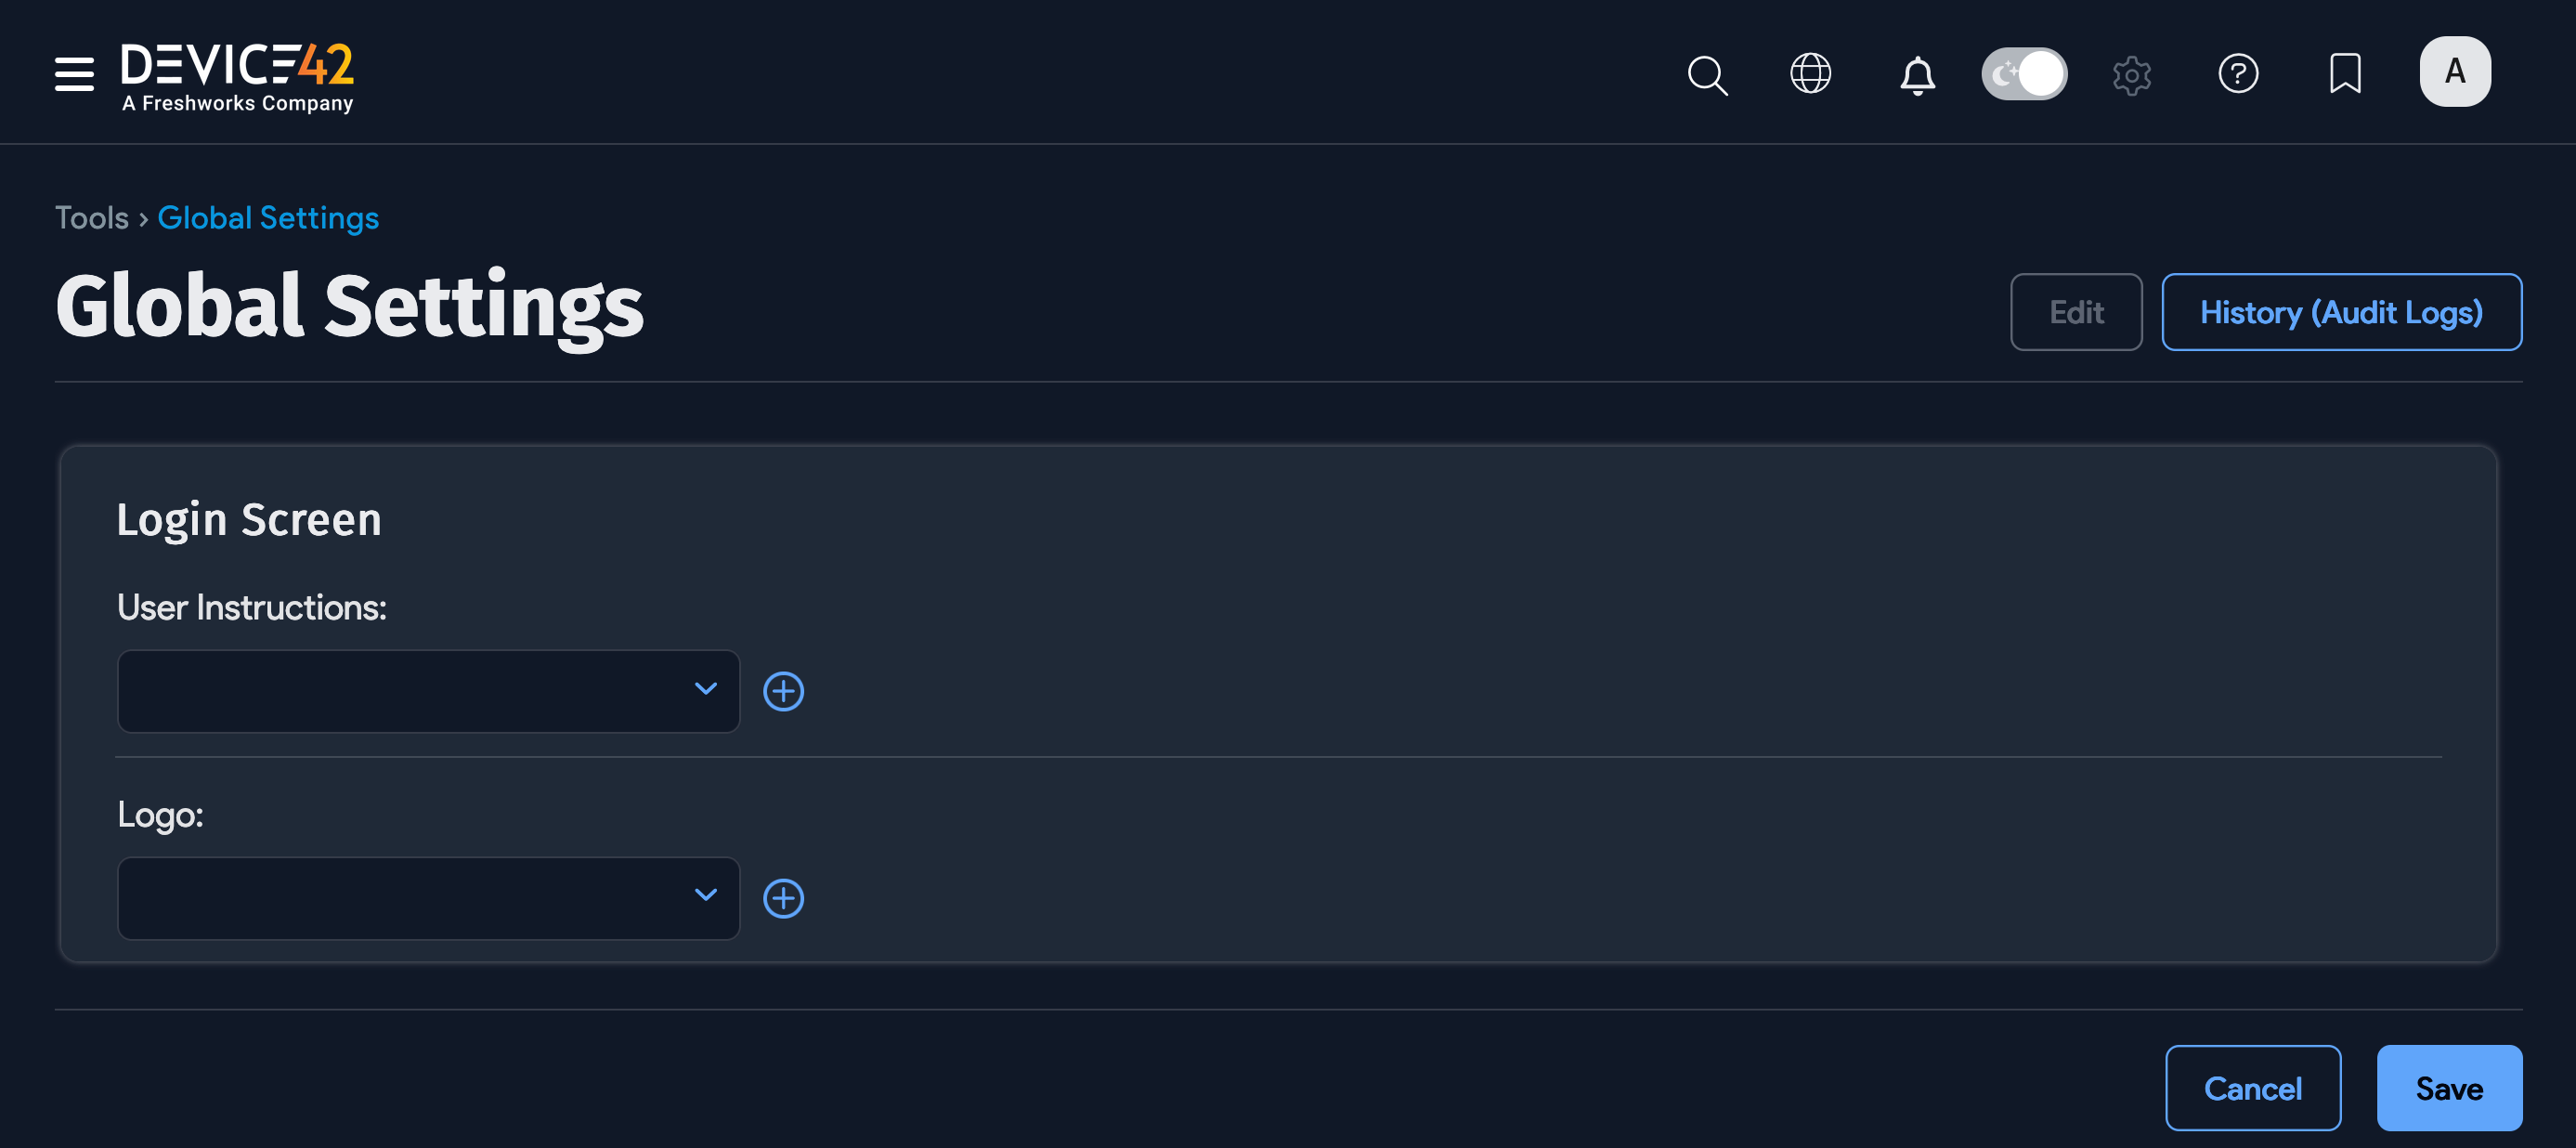Open the notifications bell
This screenshot has height=1148, width=2576.
coord(1917,74)
